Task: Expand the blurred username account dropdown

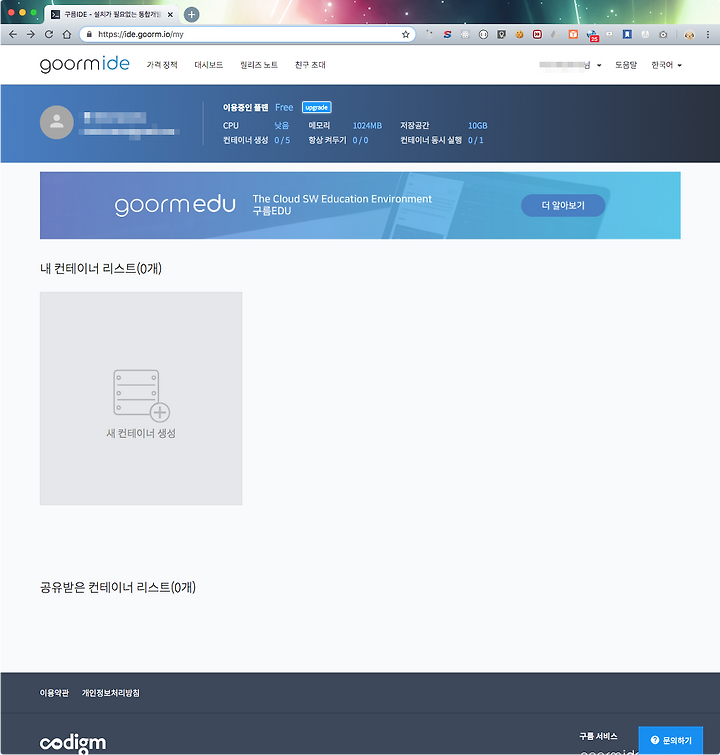Action: tap(570, 65)
